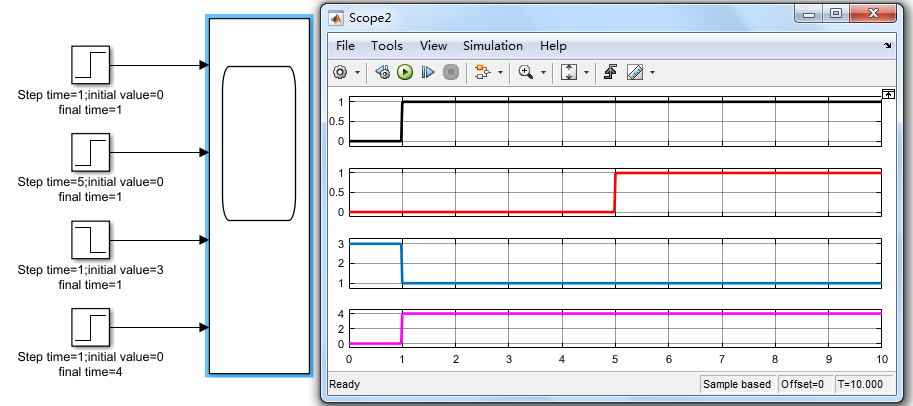Image resolution: width=913 pixels, height=406 pixels.
Task: Select the Step block with step time=5
Action: (x=90, y=153)
